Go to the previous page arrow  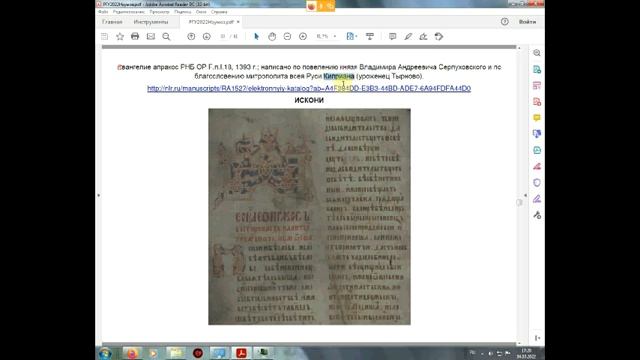pos(191,37)
